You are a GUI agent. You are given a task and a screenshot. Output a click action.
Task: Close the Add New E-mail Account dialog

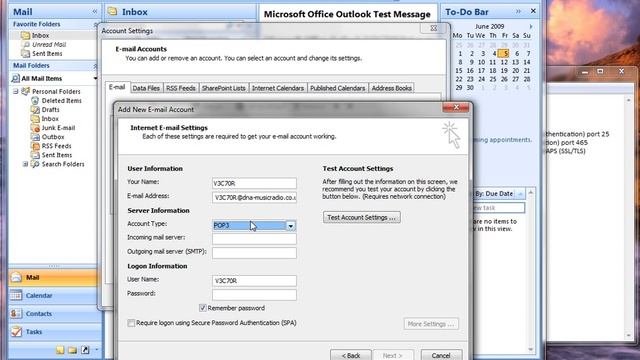tap(456, 107)
